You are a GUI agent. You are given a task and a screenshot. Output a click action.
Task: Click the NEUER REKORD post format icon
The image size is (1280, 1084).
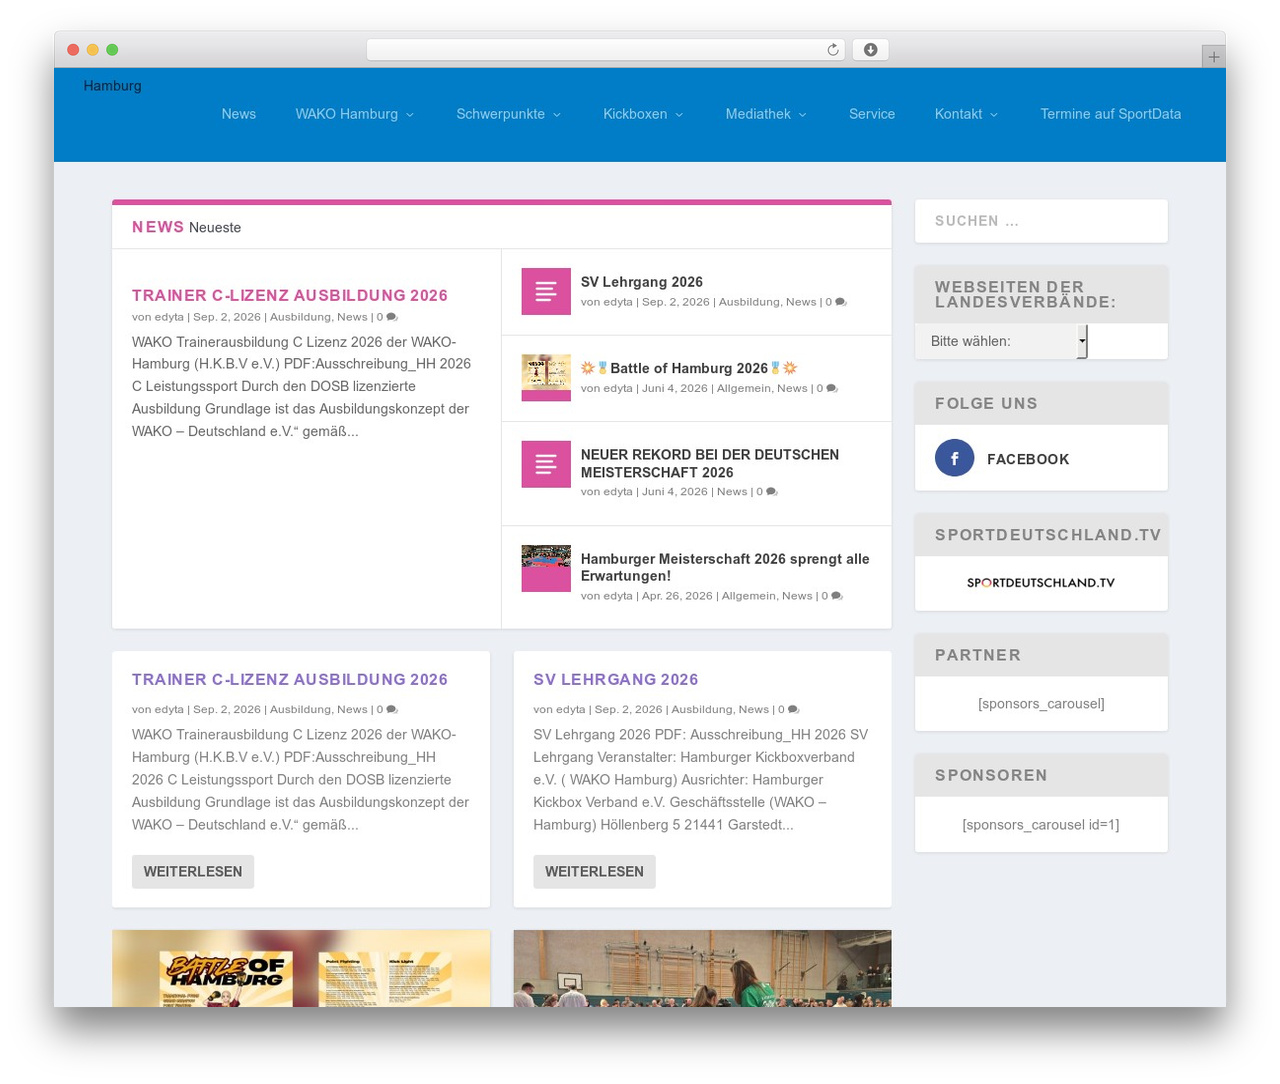click(x=546, y=464)
